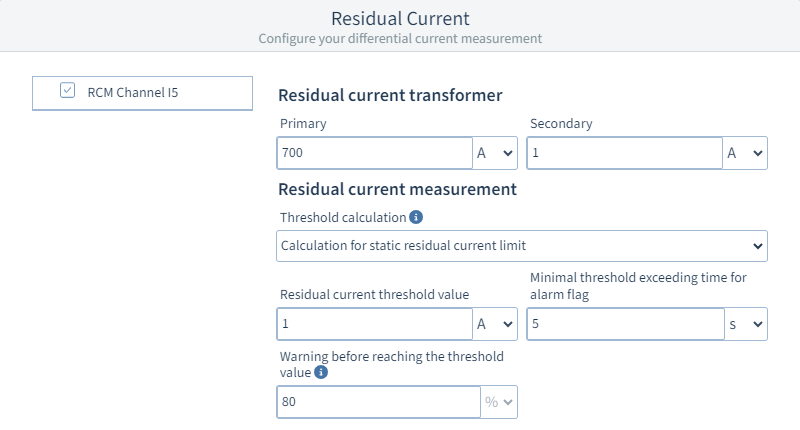The image size is (800, 430).
Task: Expand the Threshold calculation method dropdown
Action: tap(521, 245)
